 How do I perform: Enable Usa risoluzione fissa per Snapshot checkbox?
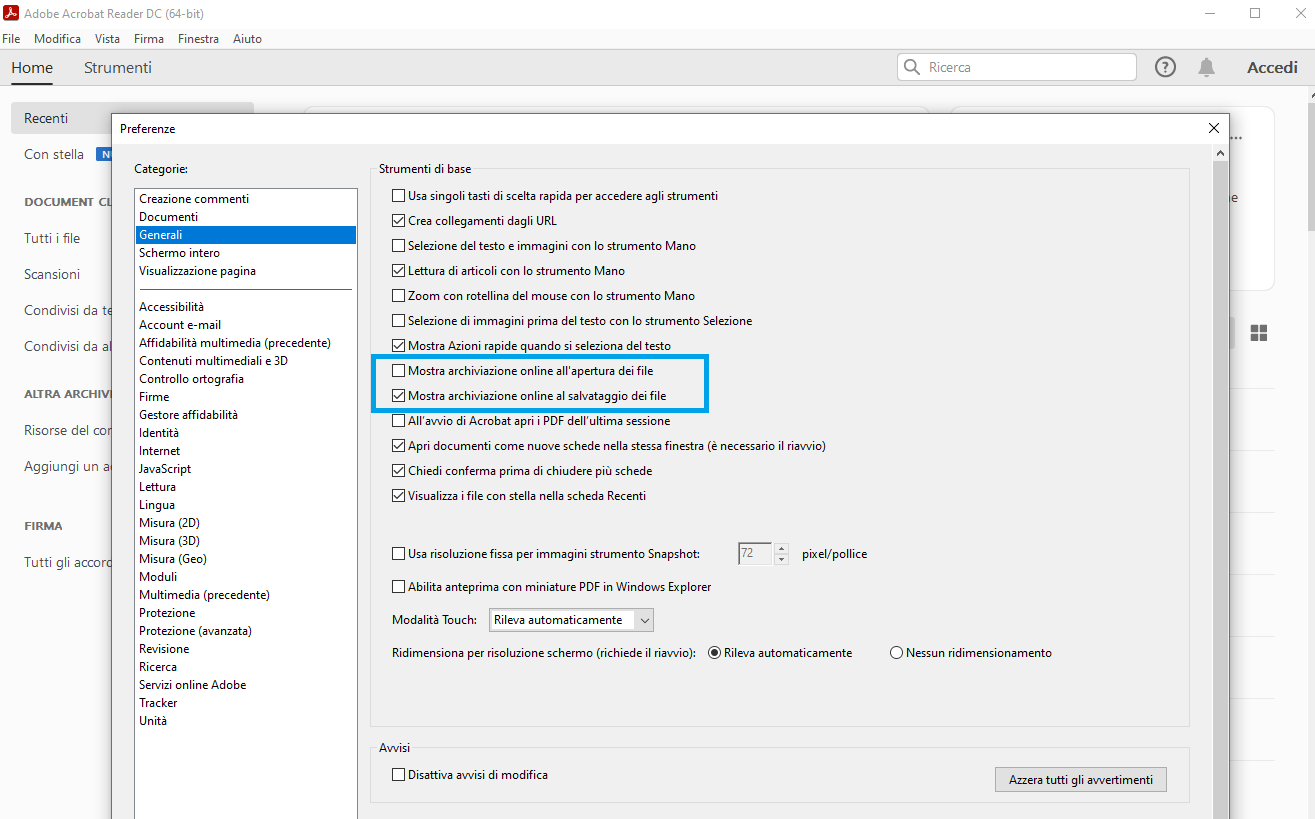[399, 553]
